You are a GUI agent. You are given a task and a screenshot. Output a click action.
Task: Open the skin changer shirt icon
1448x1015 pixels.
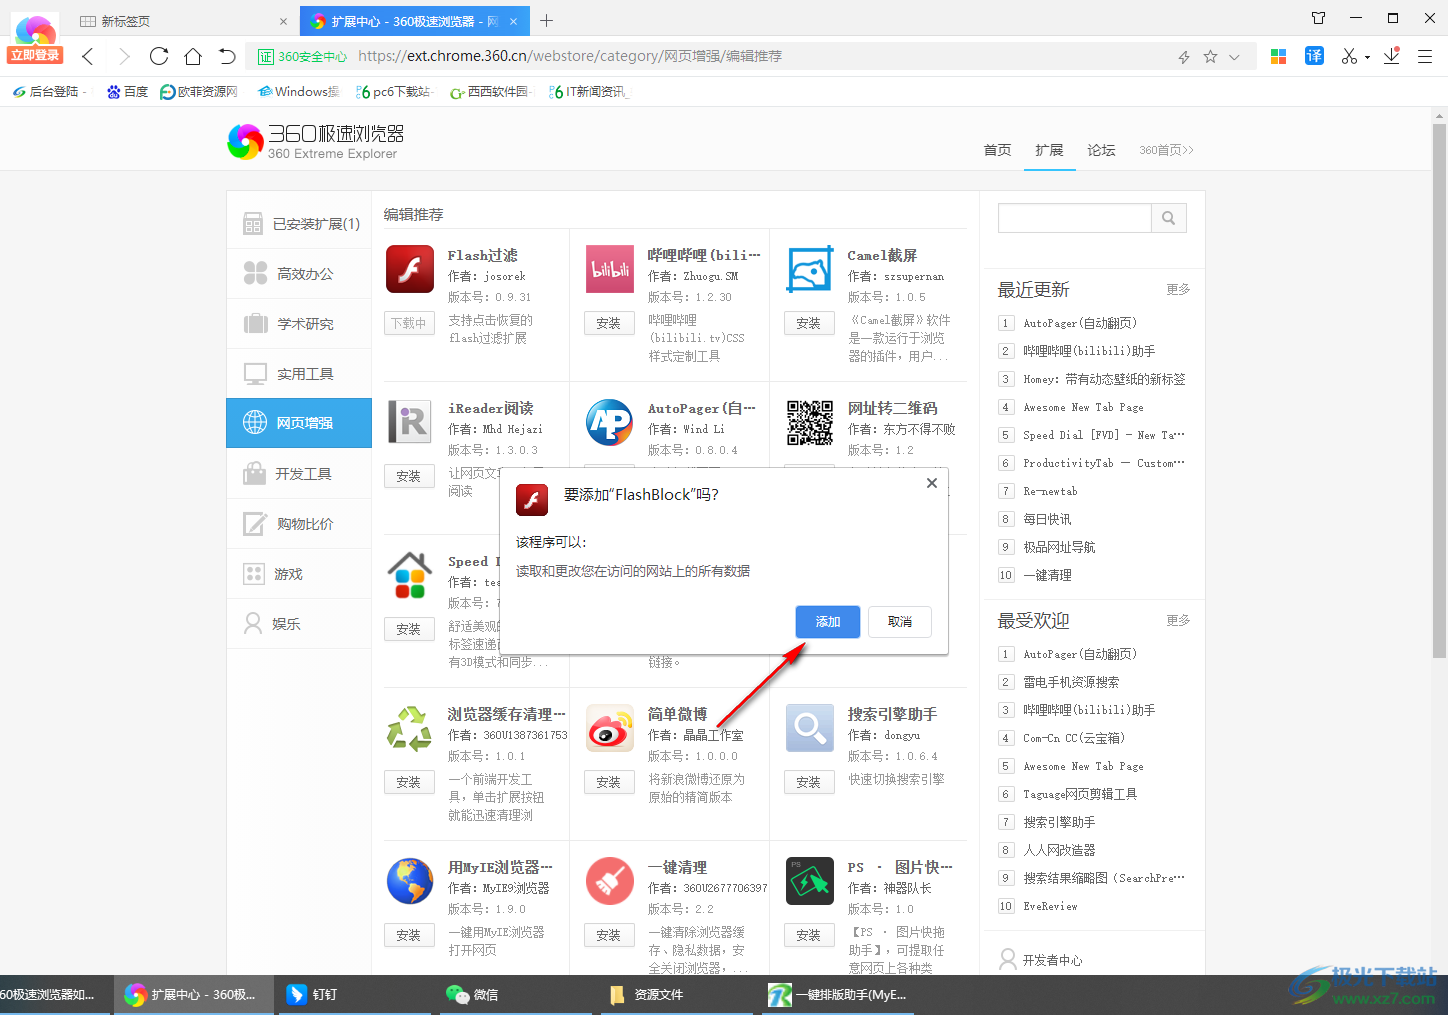pos(1318,18)
